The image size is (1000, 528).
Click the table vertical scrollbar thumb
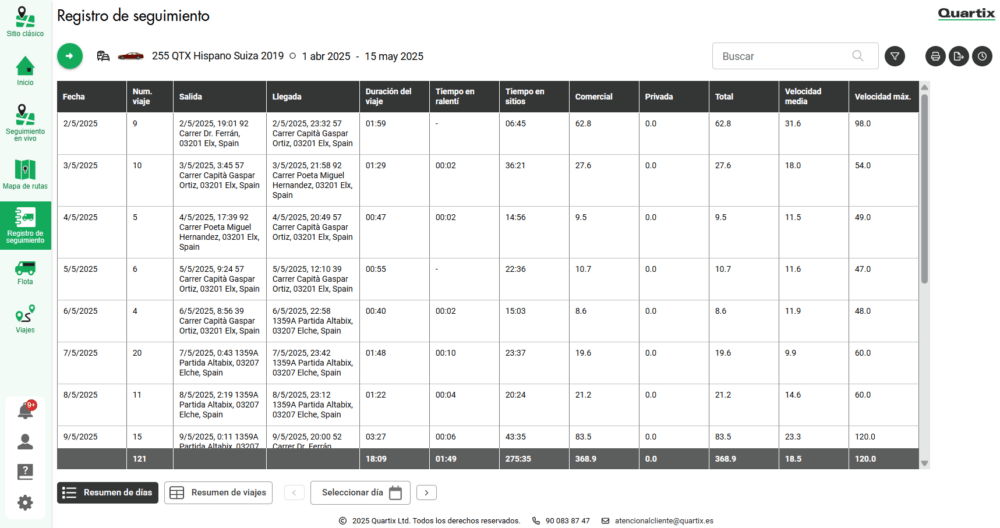[x=924, y=188]
